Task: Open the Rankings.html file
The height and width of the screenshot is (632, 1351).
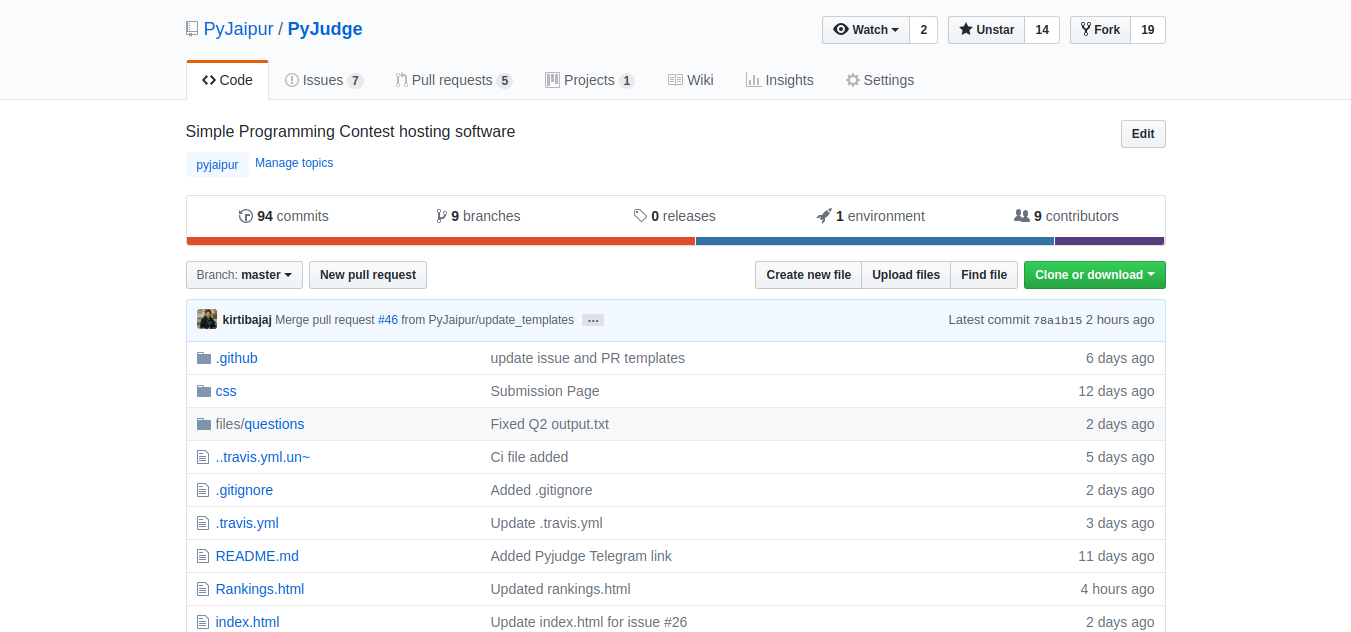Action: (260, 589)
